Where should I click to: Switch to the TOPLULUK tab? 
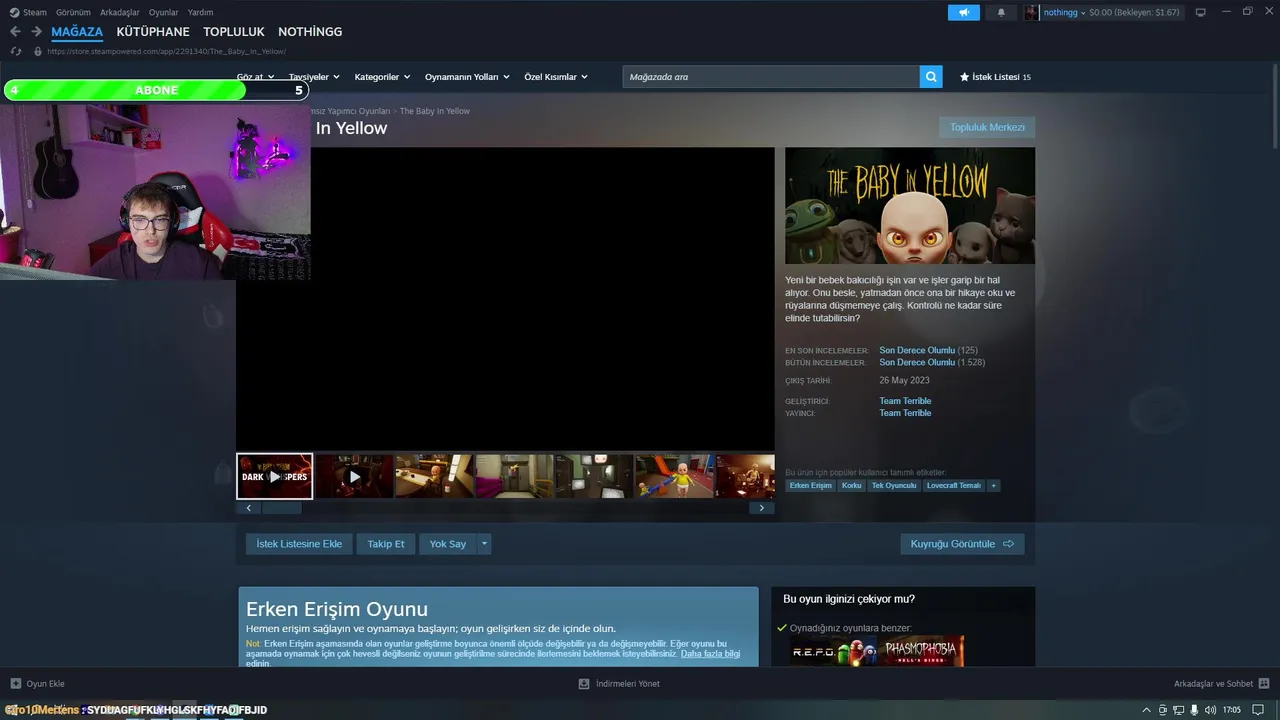click(234, 32)
